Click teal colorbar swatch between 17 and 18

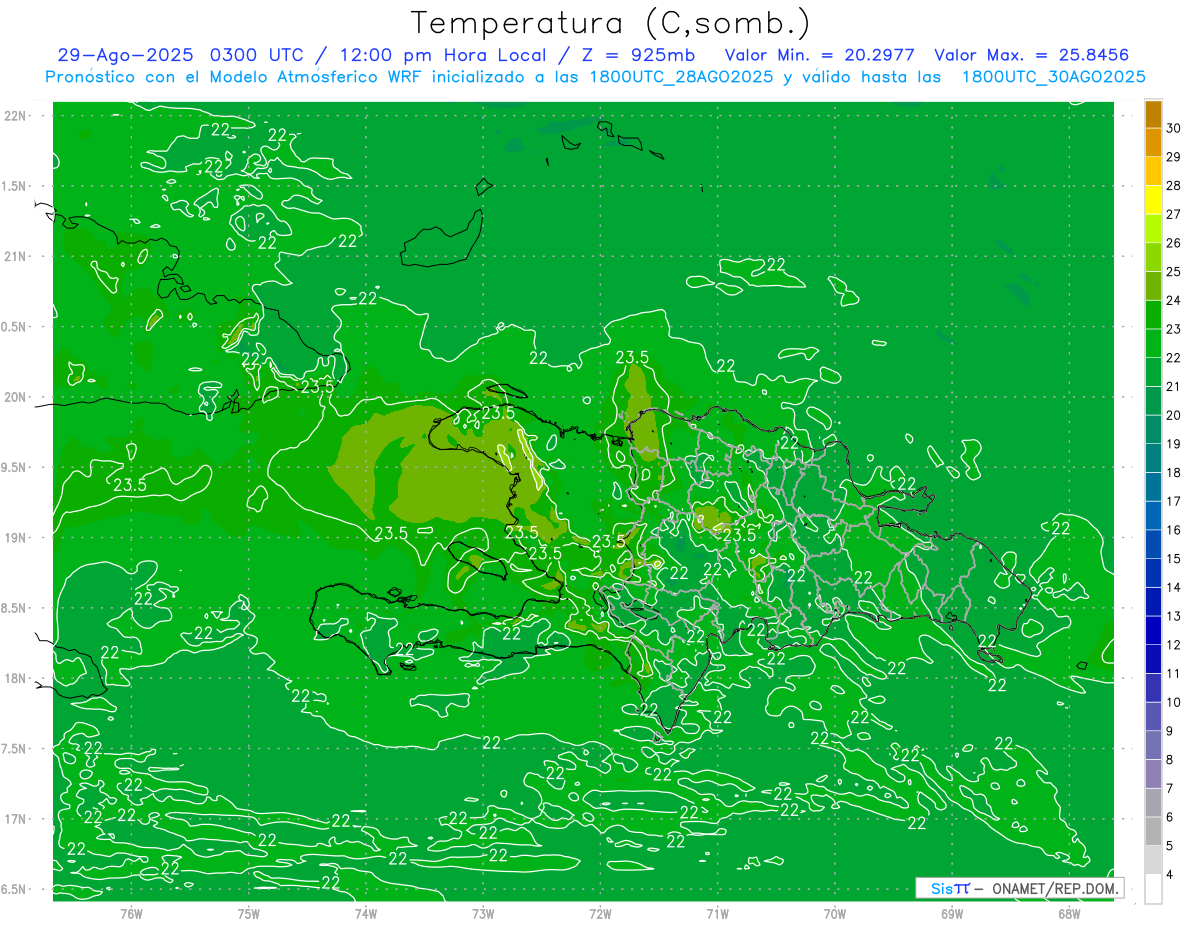pyautogui.click(x=1153, y=487)
